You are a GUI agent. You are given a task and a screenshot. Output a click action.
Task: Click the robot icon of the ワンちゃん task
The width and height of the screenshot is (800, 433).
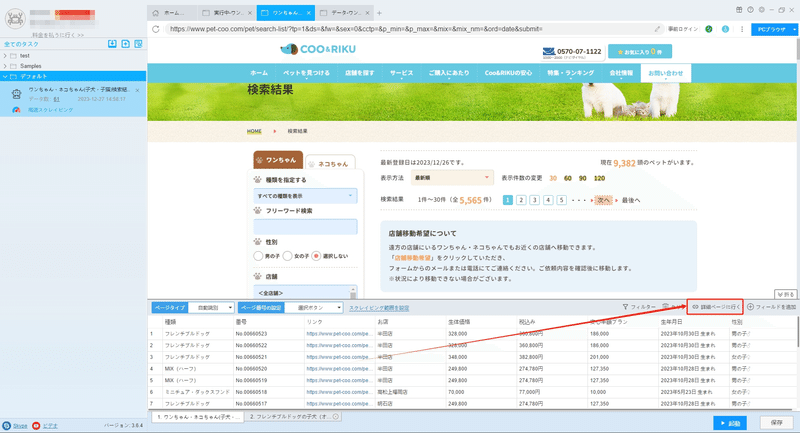[x=16, y=94]
